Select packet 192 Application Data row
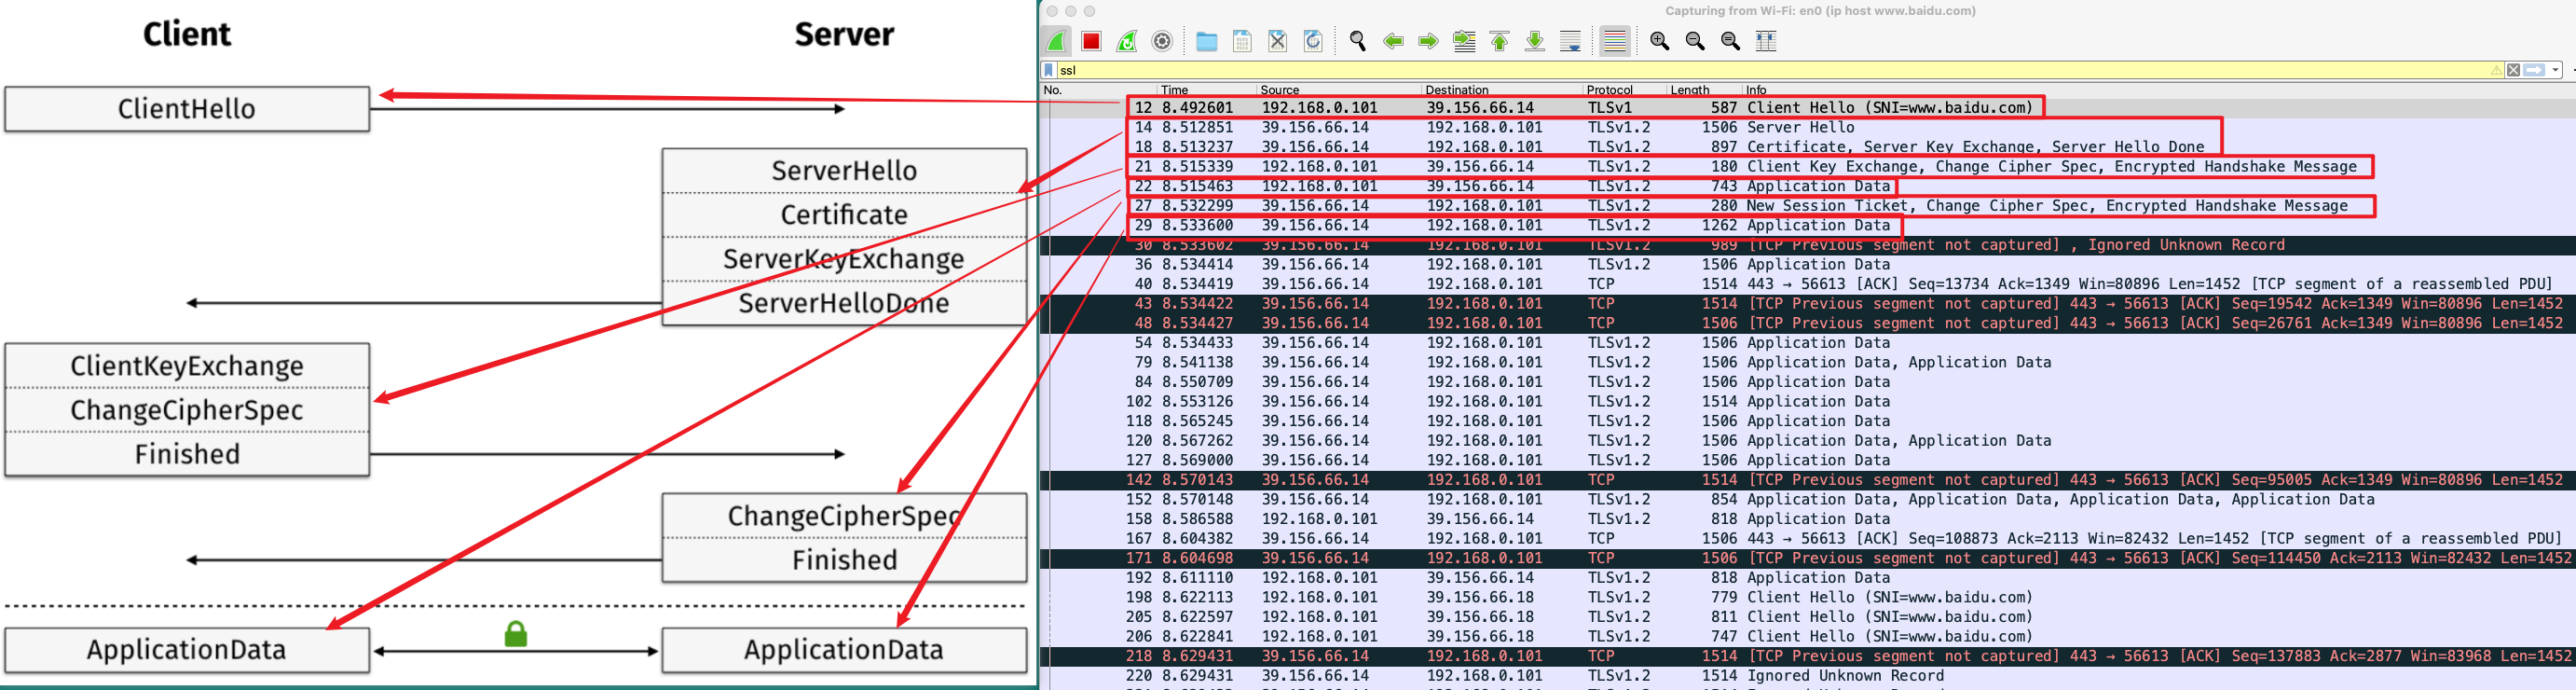Viewport: 2576px width, 690px height. point(1807,577)
